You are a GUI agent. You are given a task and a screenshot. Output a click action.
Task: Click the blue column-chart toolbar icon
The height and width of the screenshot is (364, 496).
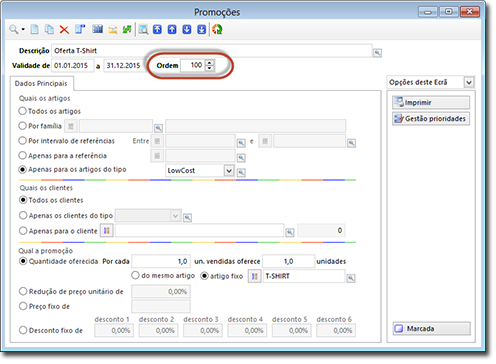click(x=97, y=29)
